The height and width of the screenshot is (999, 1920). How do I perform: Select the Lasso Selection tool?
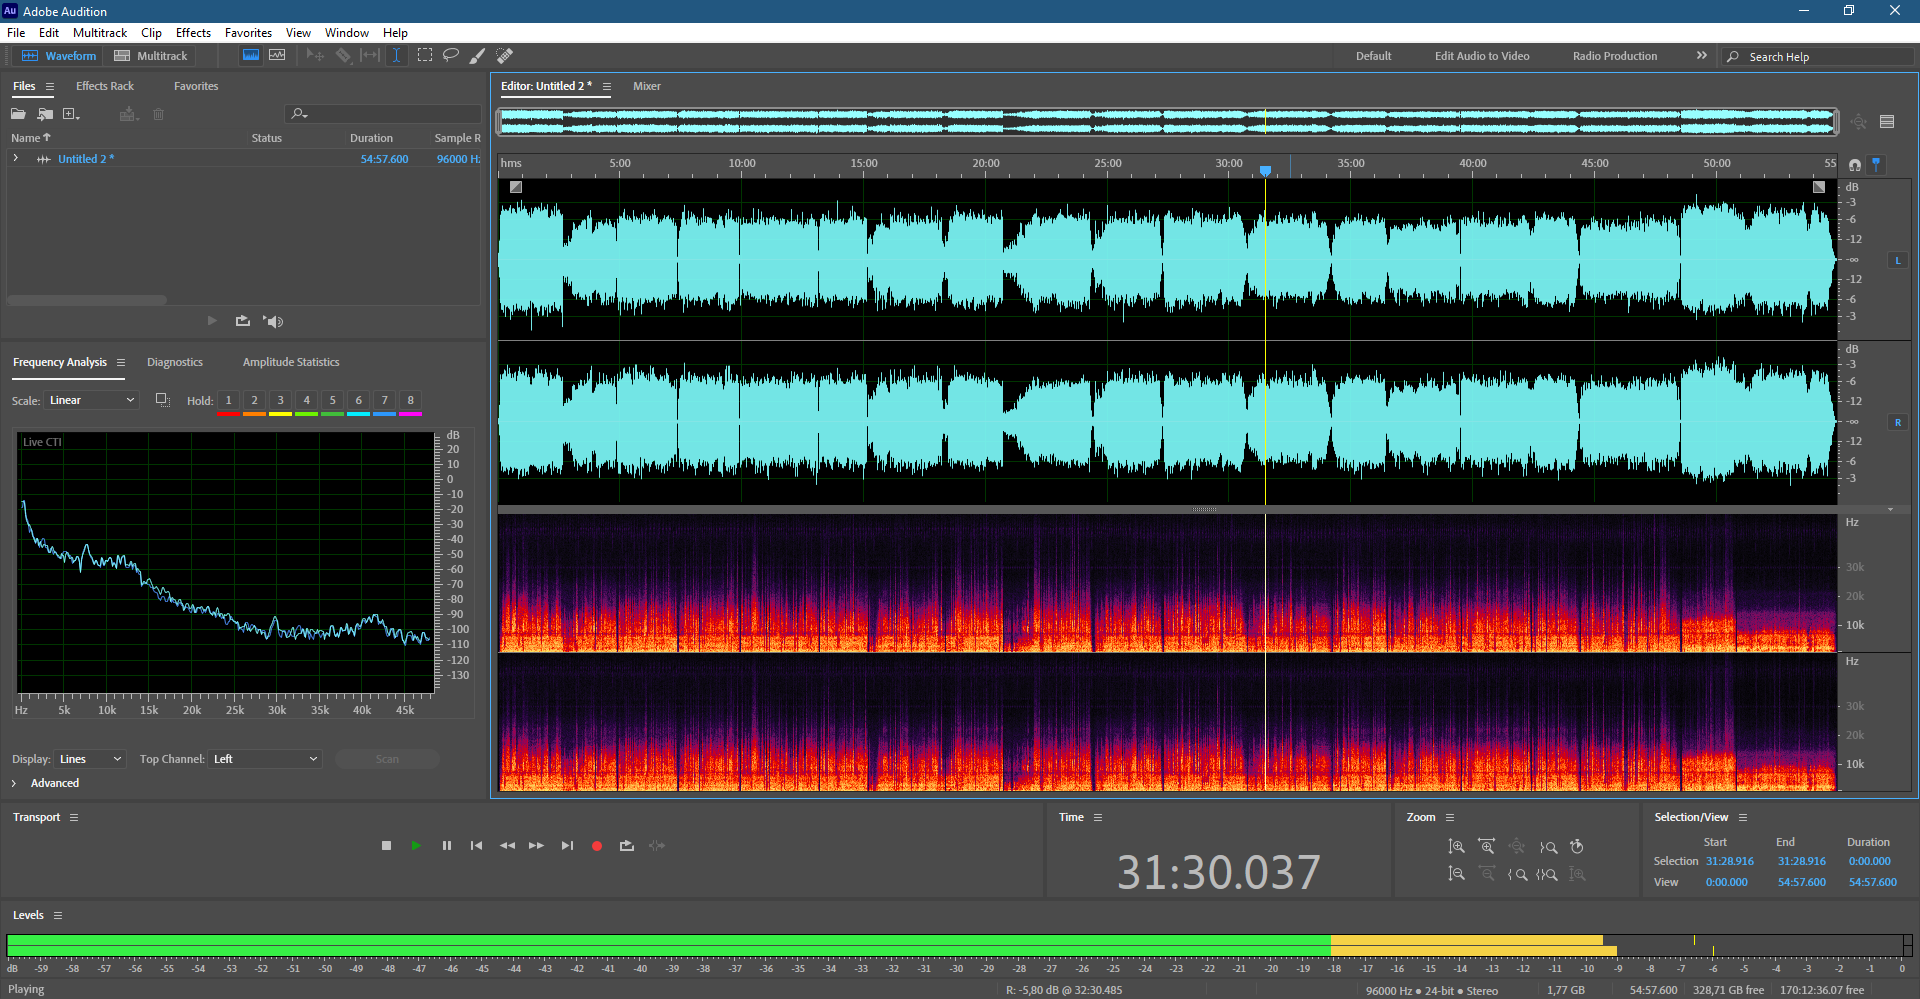coord(451,56)
